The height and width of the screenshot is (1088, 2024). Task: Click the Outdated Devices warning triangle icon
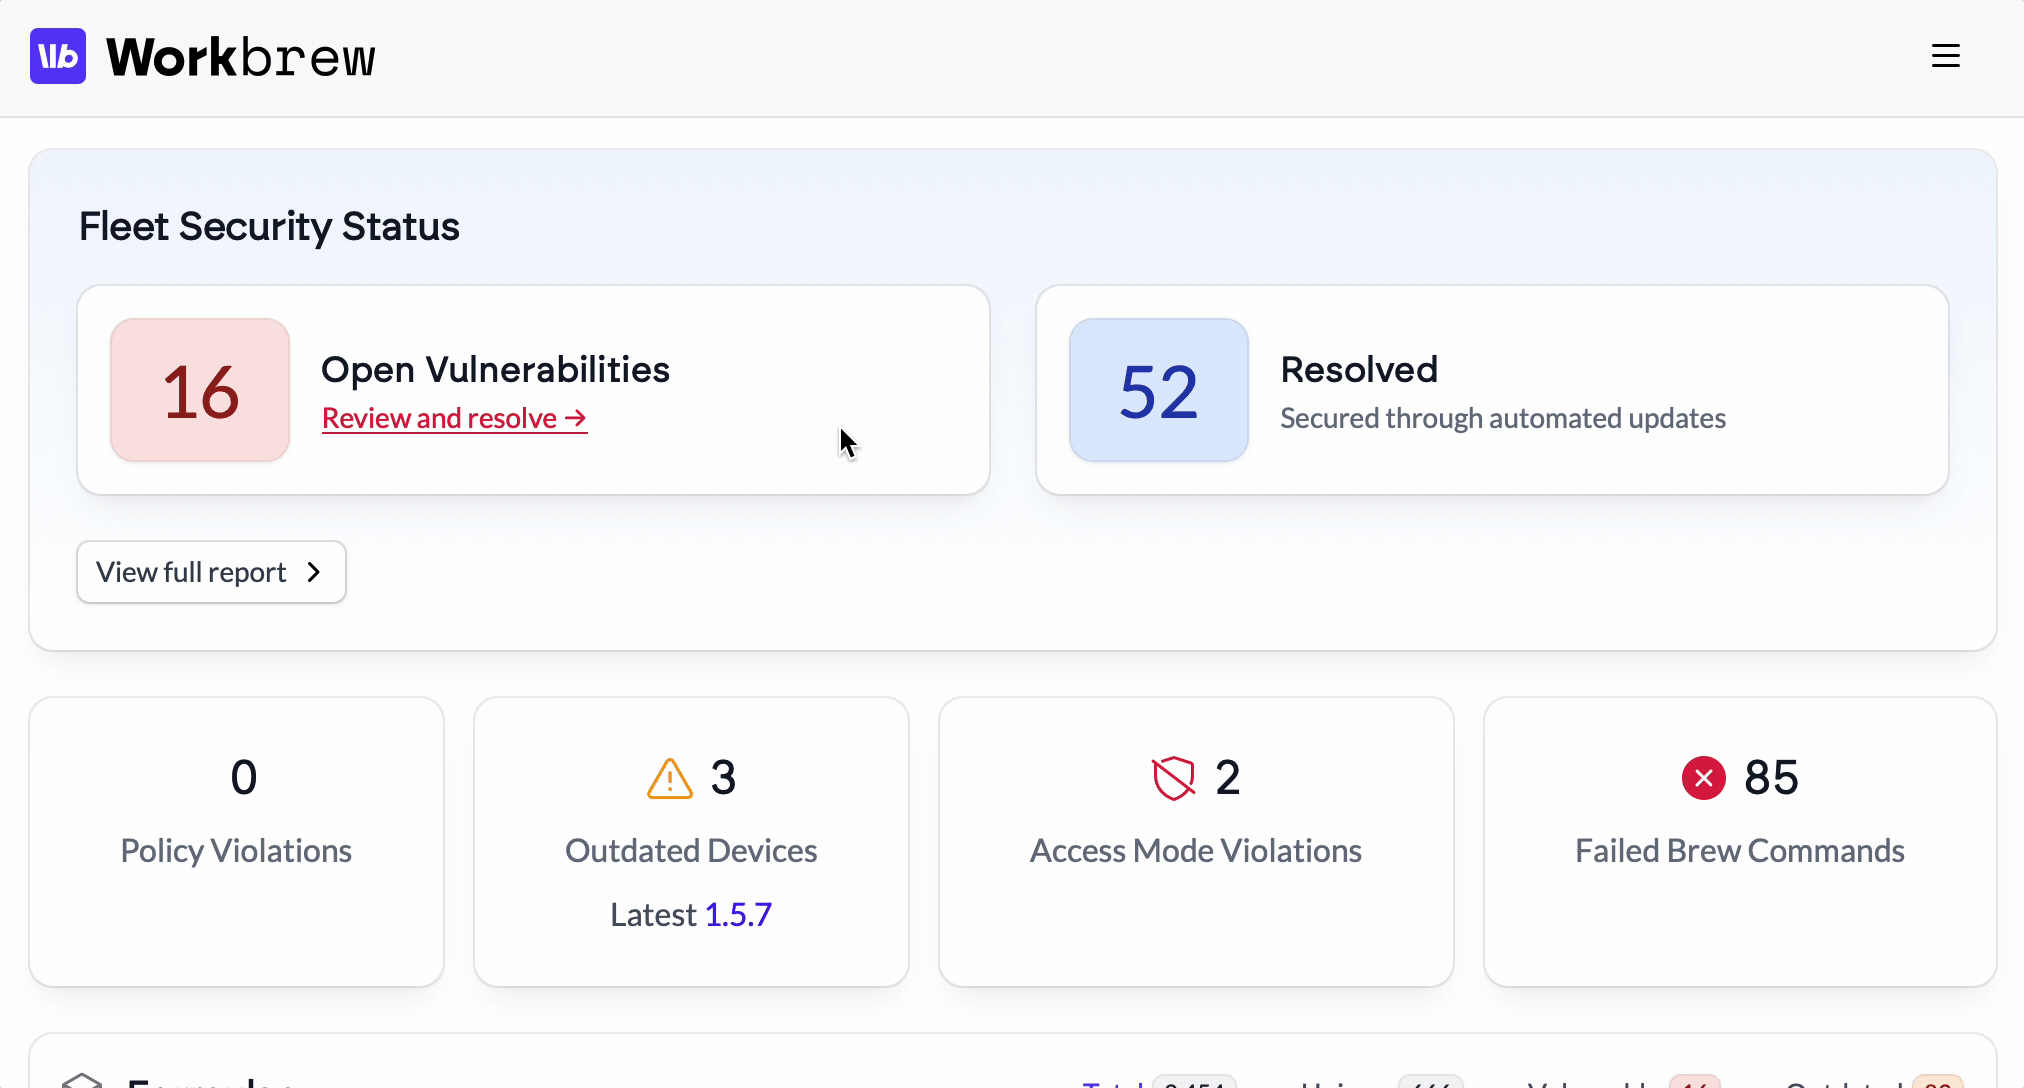click(x=669, y=778)
